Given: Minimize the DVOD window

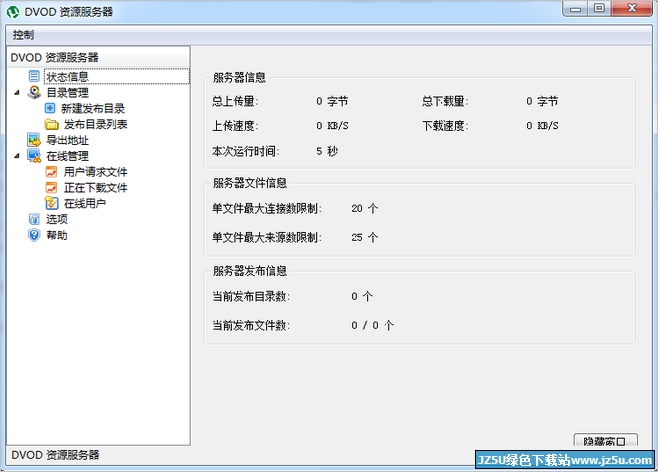Looking at the screenshot, I should click(x=575, y=8).
